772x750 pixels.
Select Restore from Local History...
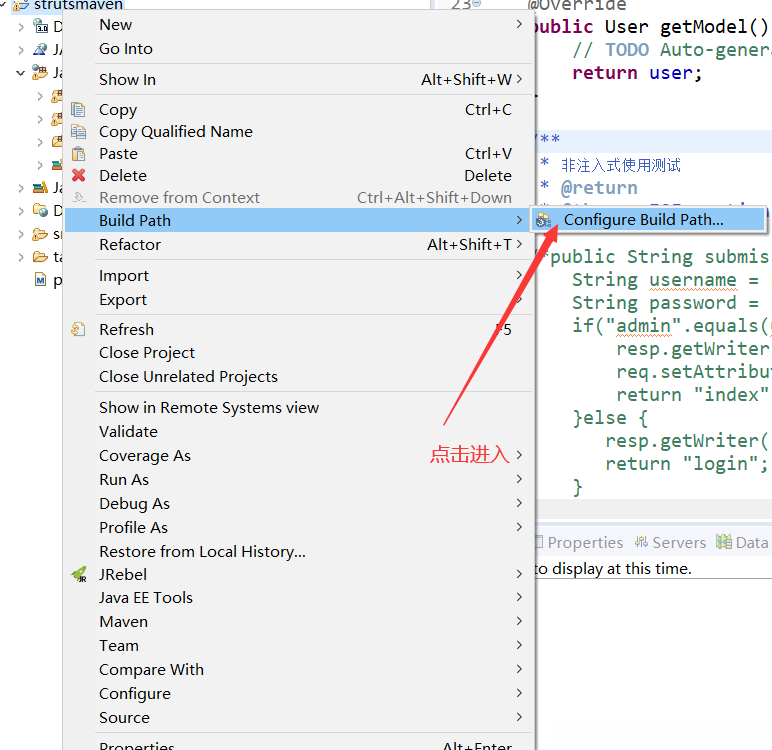pyautogui.click(x=202, y=551)
